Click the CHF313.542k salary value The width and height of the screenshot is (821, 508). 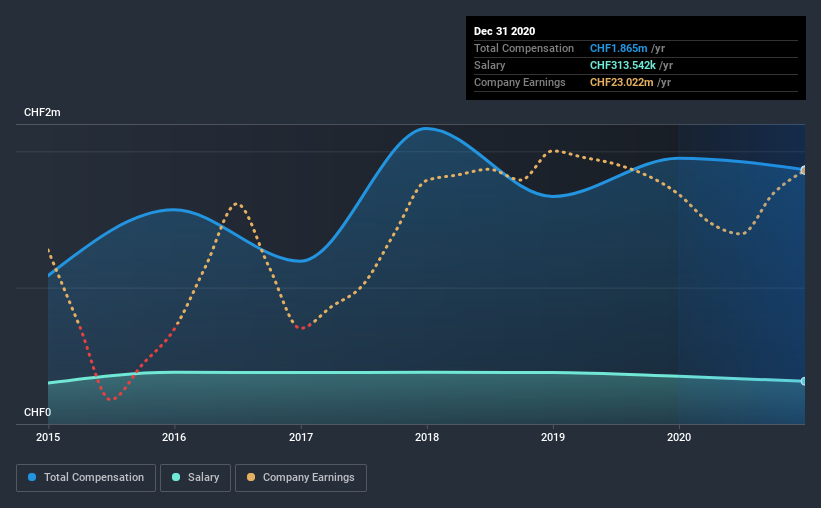(623, 65)
